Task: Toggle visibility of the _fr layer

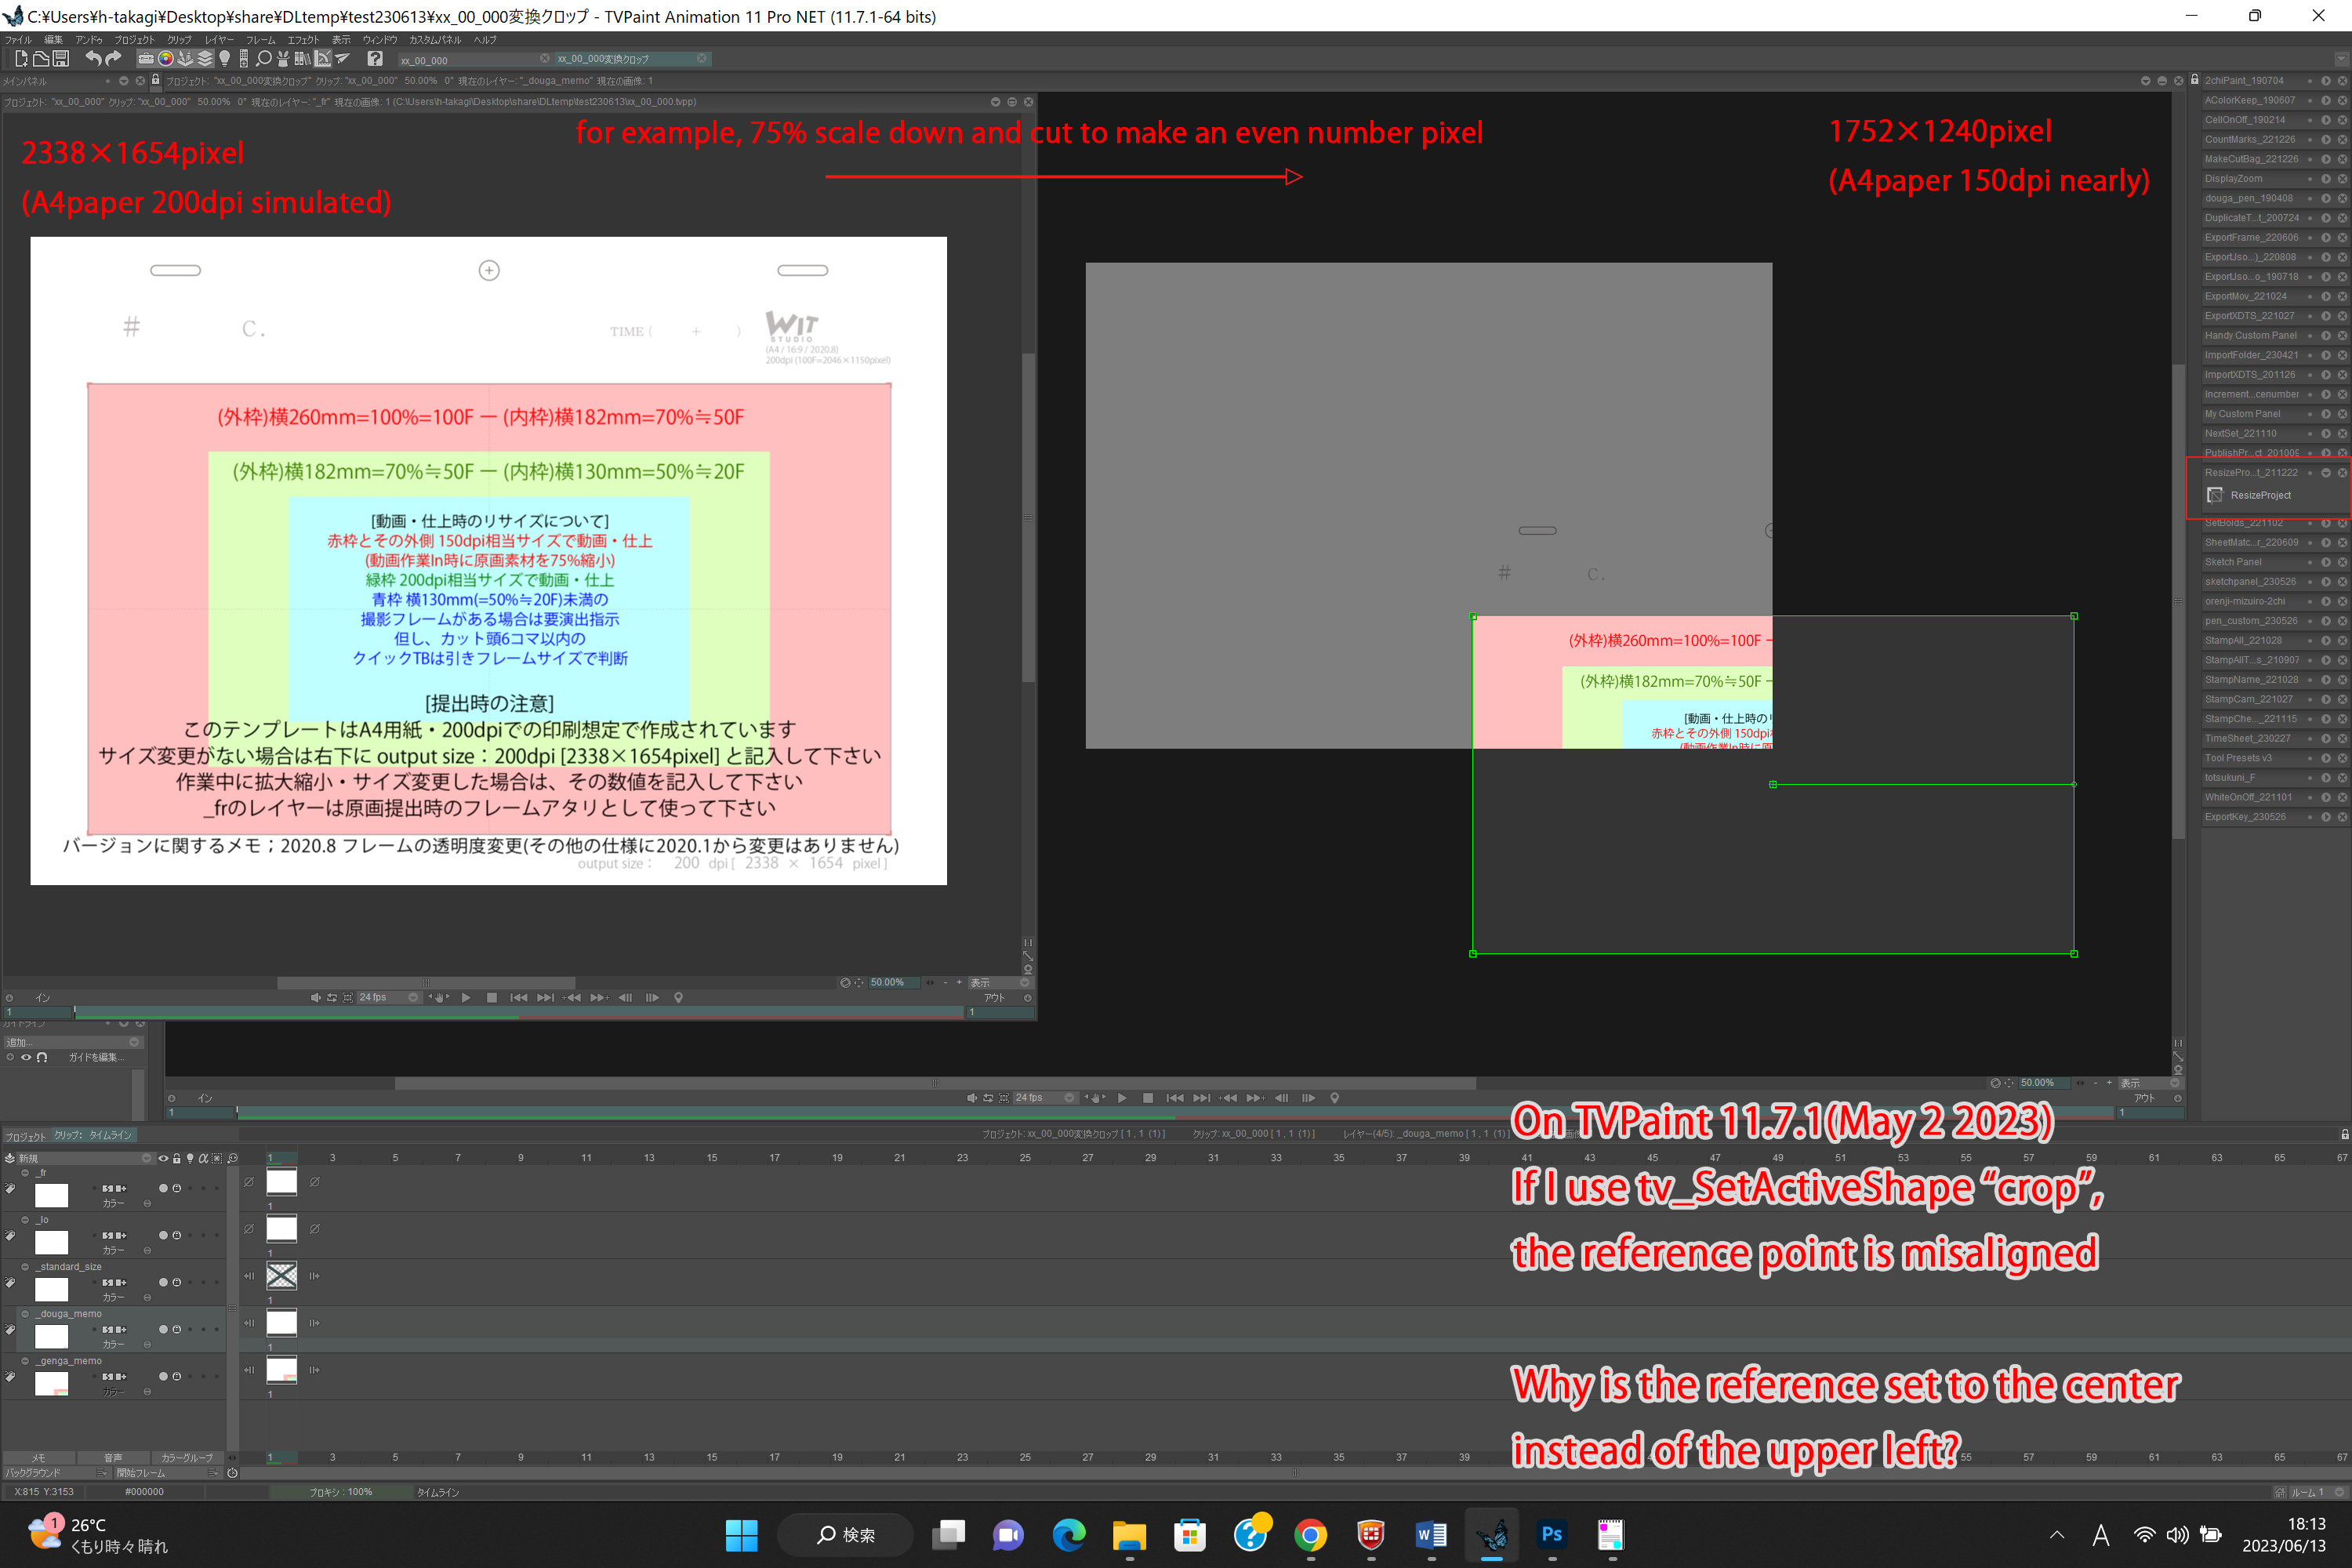Action: point(163,1189)
